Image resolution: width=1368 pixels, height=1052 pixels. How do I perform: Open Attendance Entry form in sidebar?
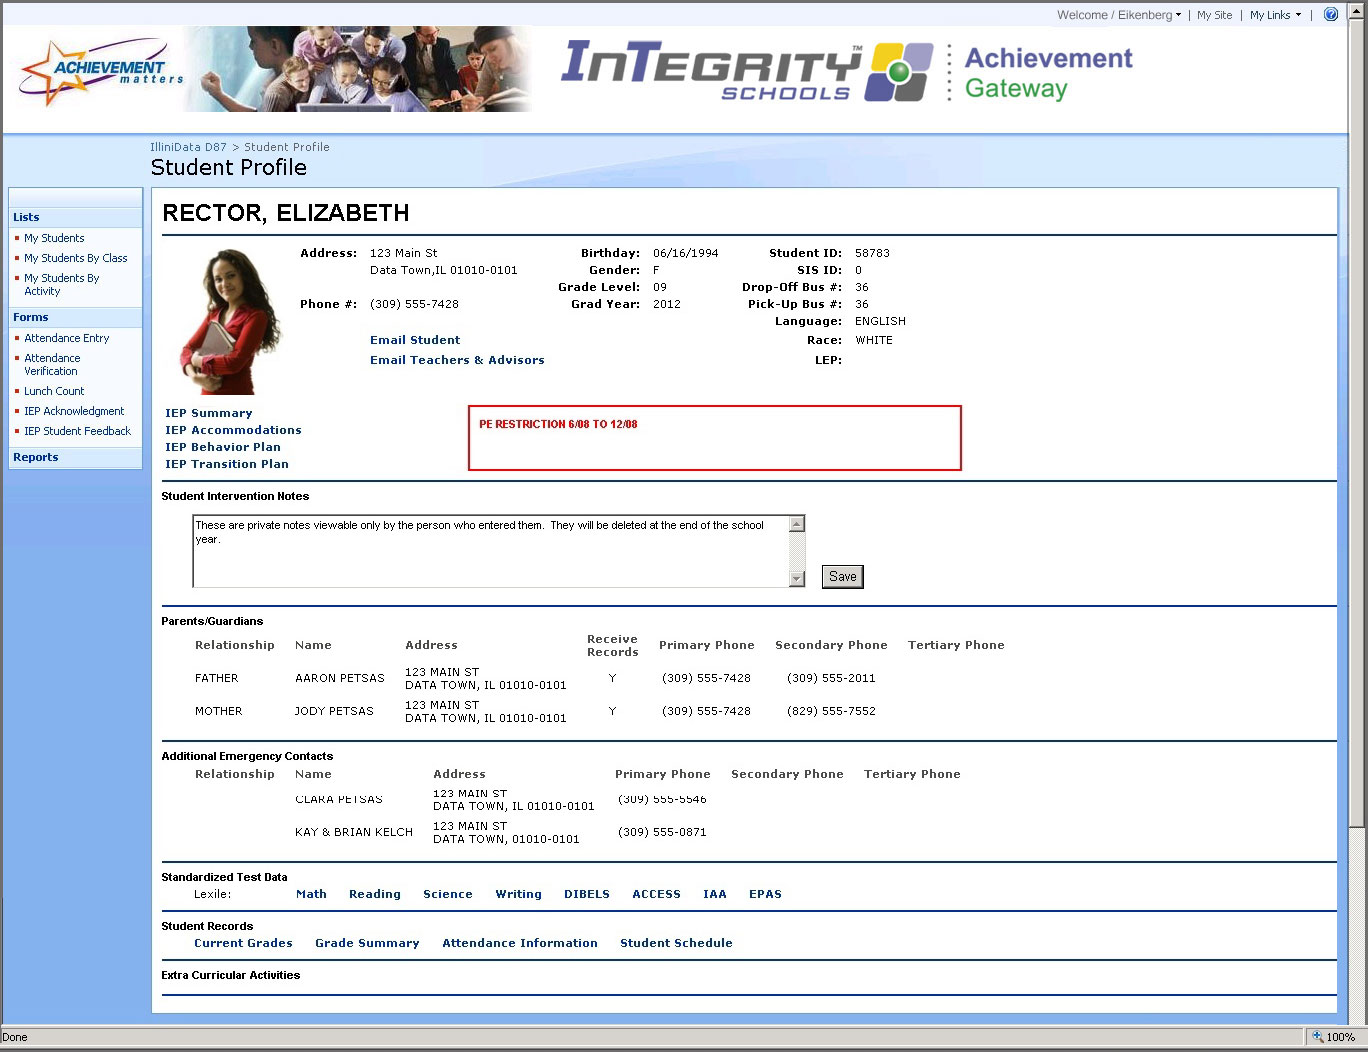point(67,338)
